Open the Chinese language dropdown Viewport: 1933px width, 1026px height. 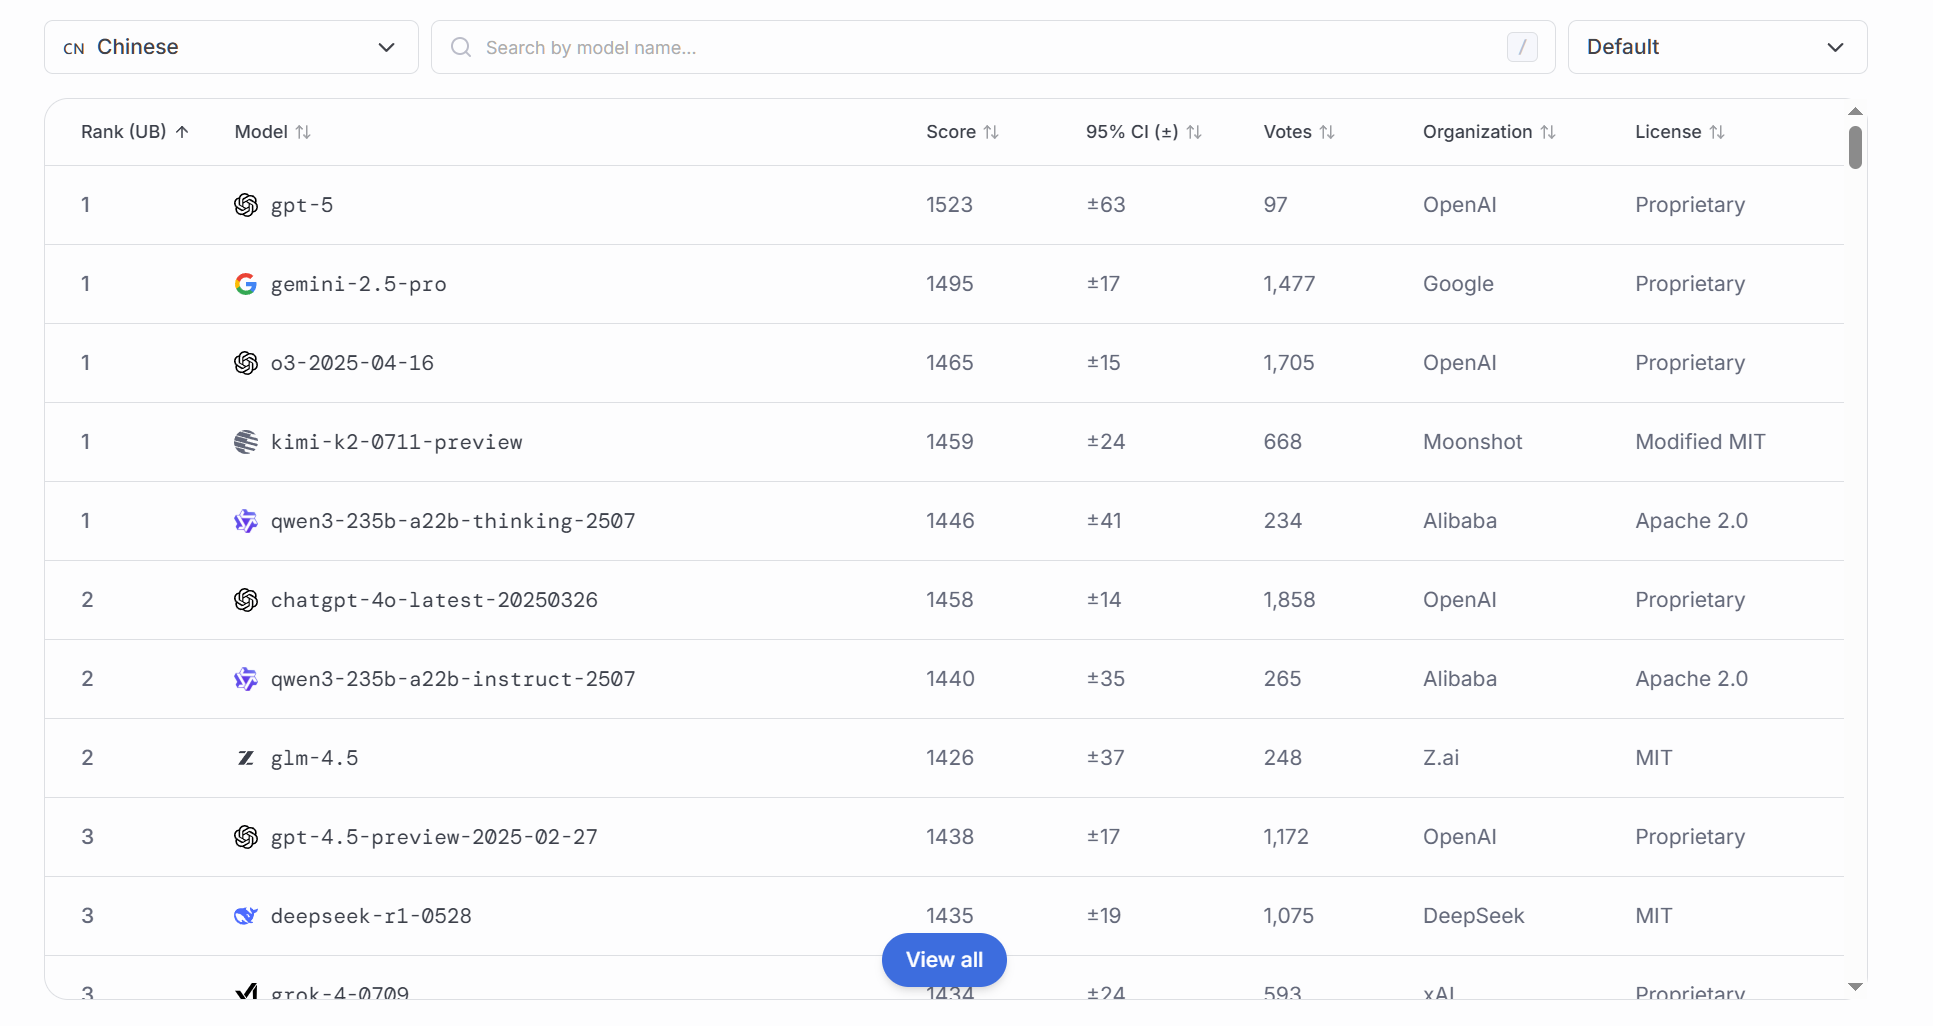231,47
